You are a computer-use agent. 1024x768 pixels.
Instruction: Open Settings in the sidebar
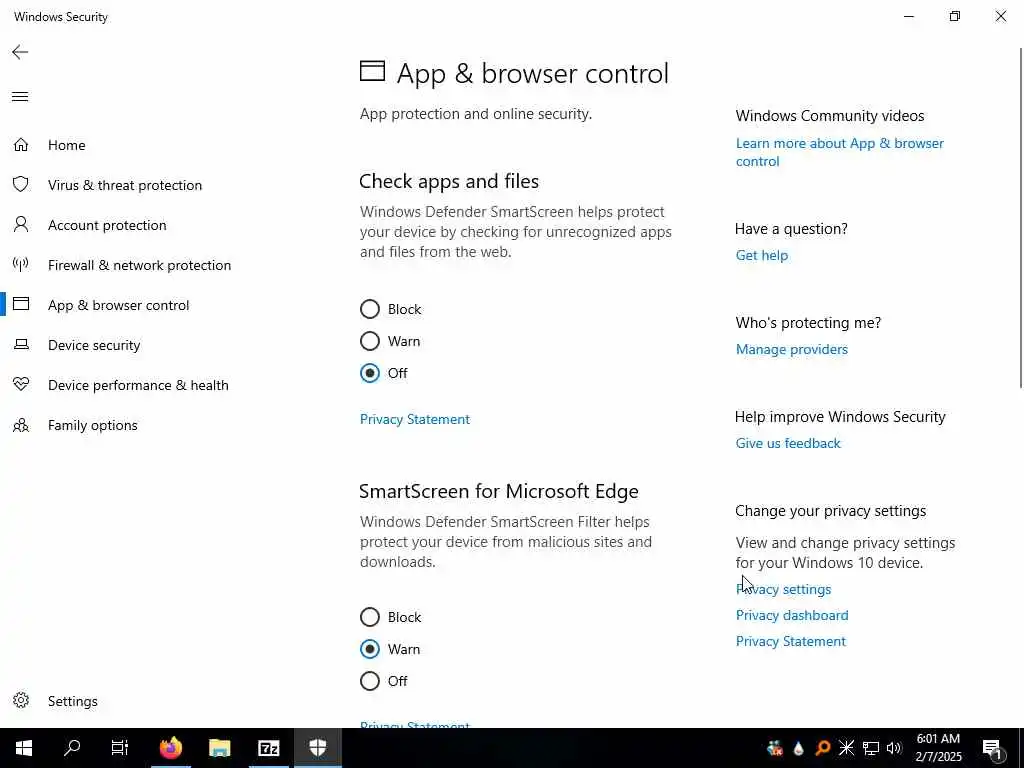72,701
